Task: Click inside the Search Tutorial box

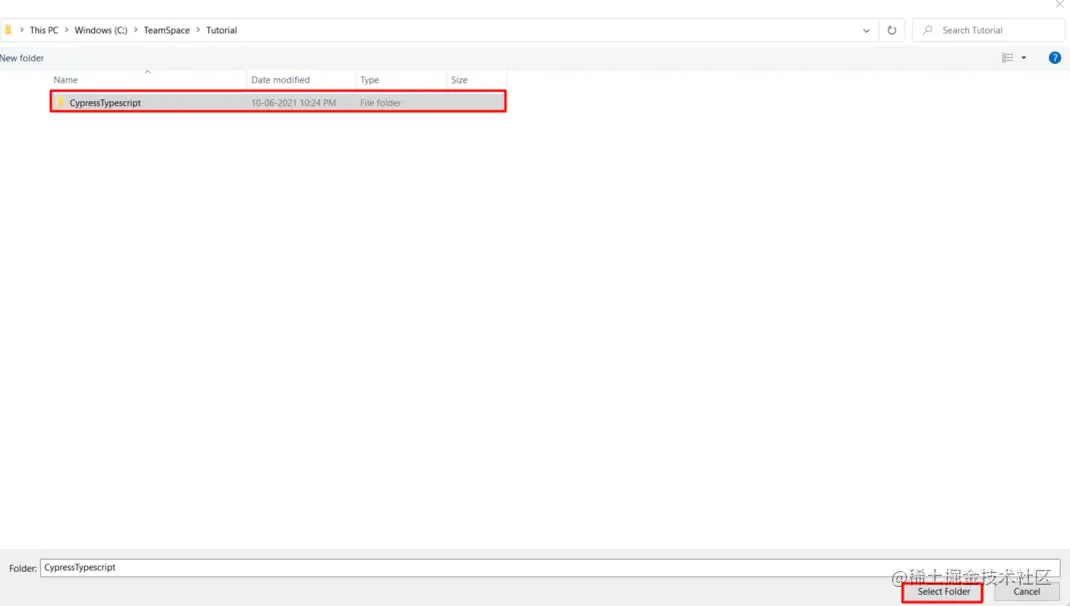Action: tap(975, 30)
